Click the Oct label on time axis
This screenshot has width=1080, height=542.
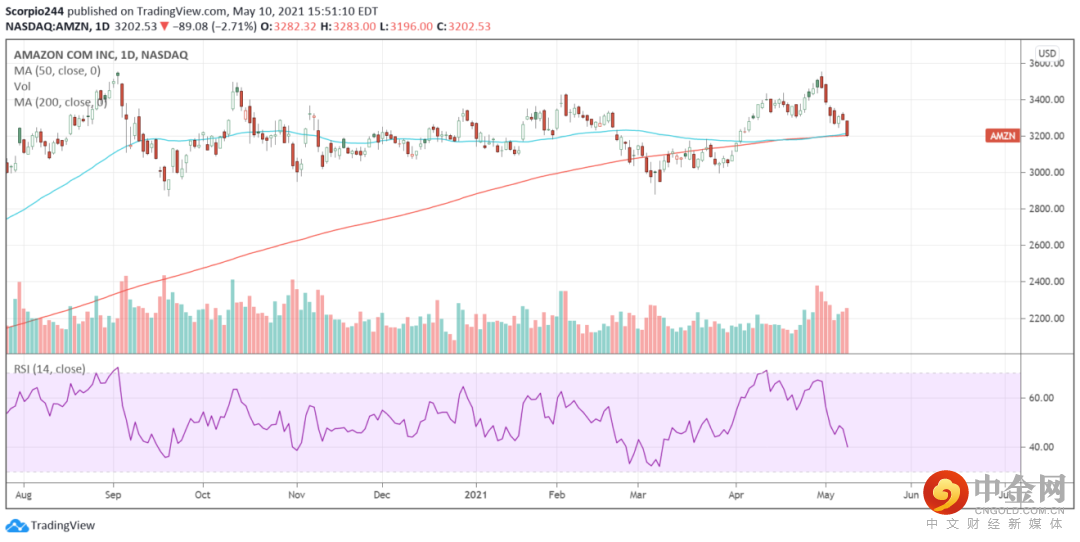(202, 494)
